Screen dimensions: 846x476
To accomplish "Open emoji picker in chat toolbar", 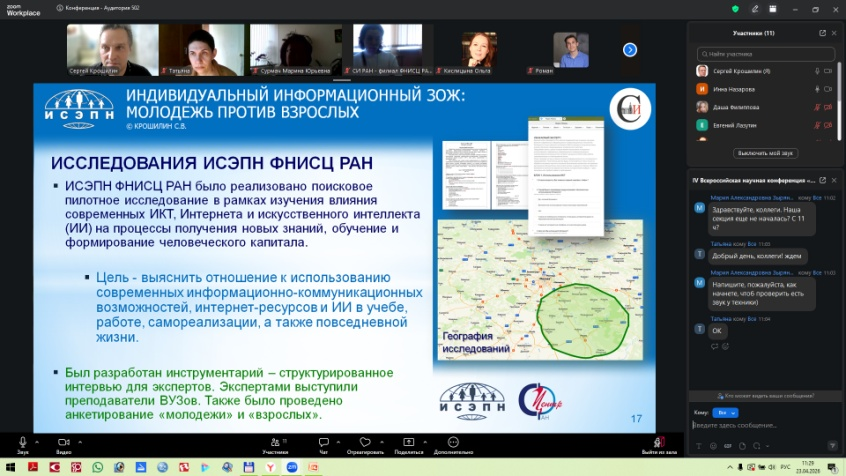I will click(x=713, y=446).
